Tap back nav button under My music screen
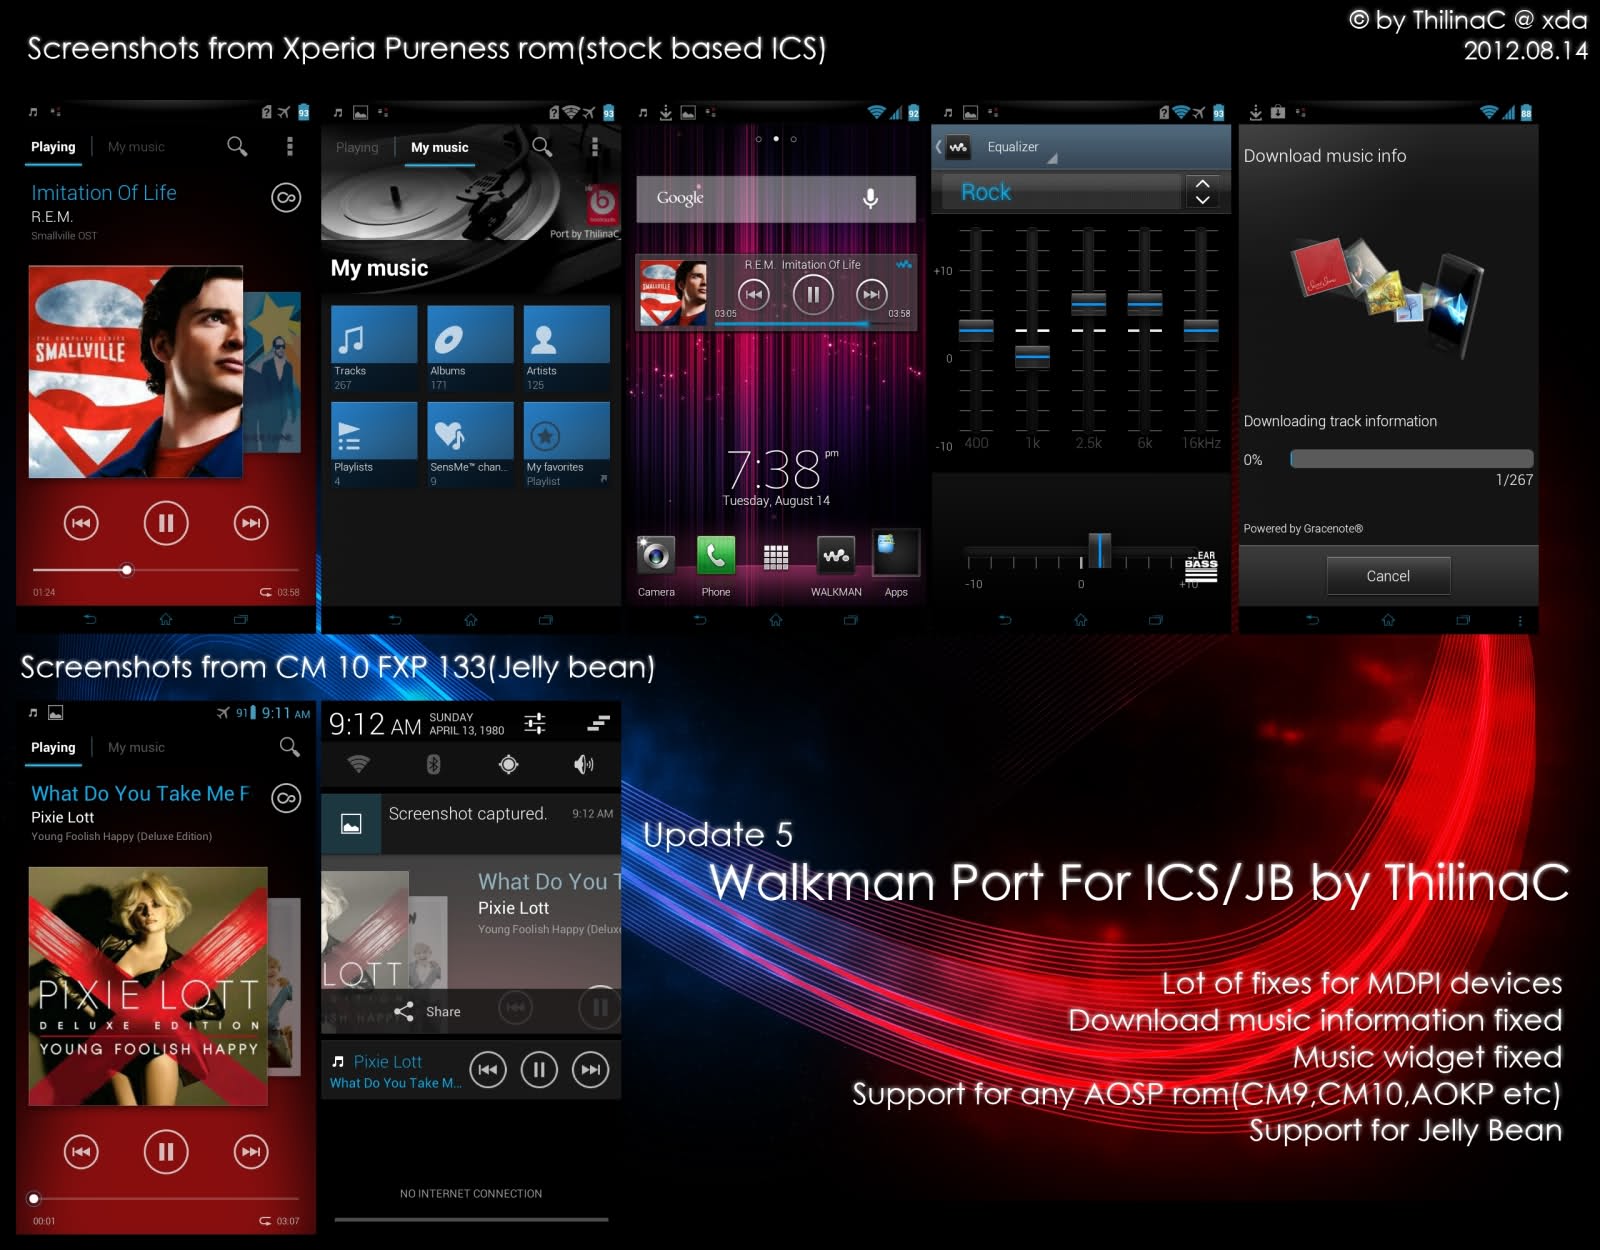 pyautogui.click(x=395, y=620)
